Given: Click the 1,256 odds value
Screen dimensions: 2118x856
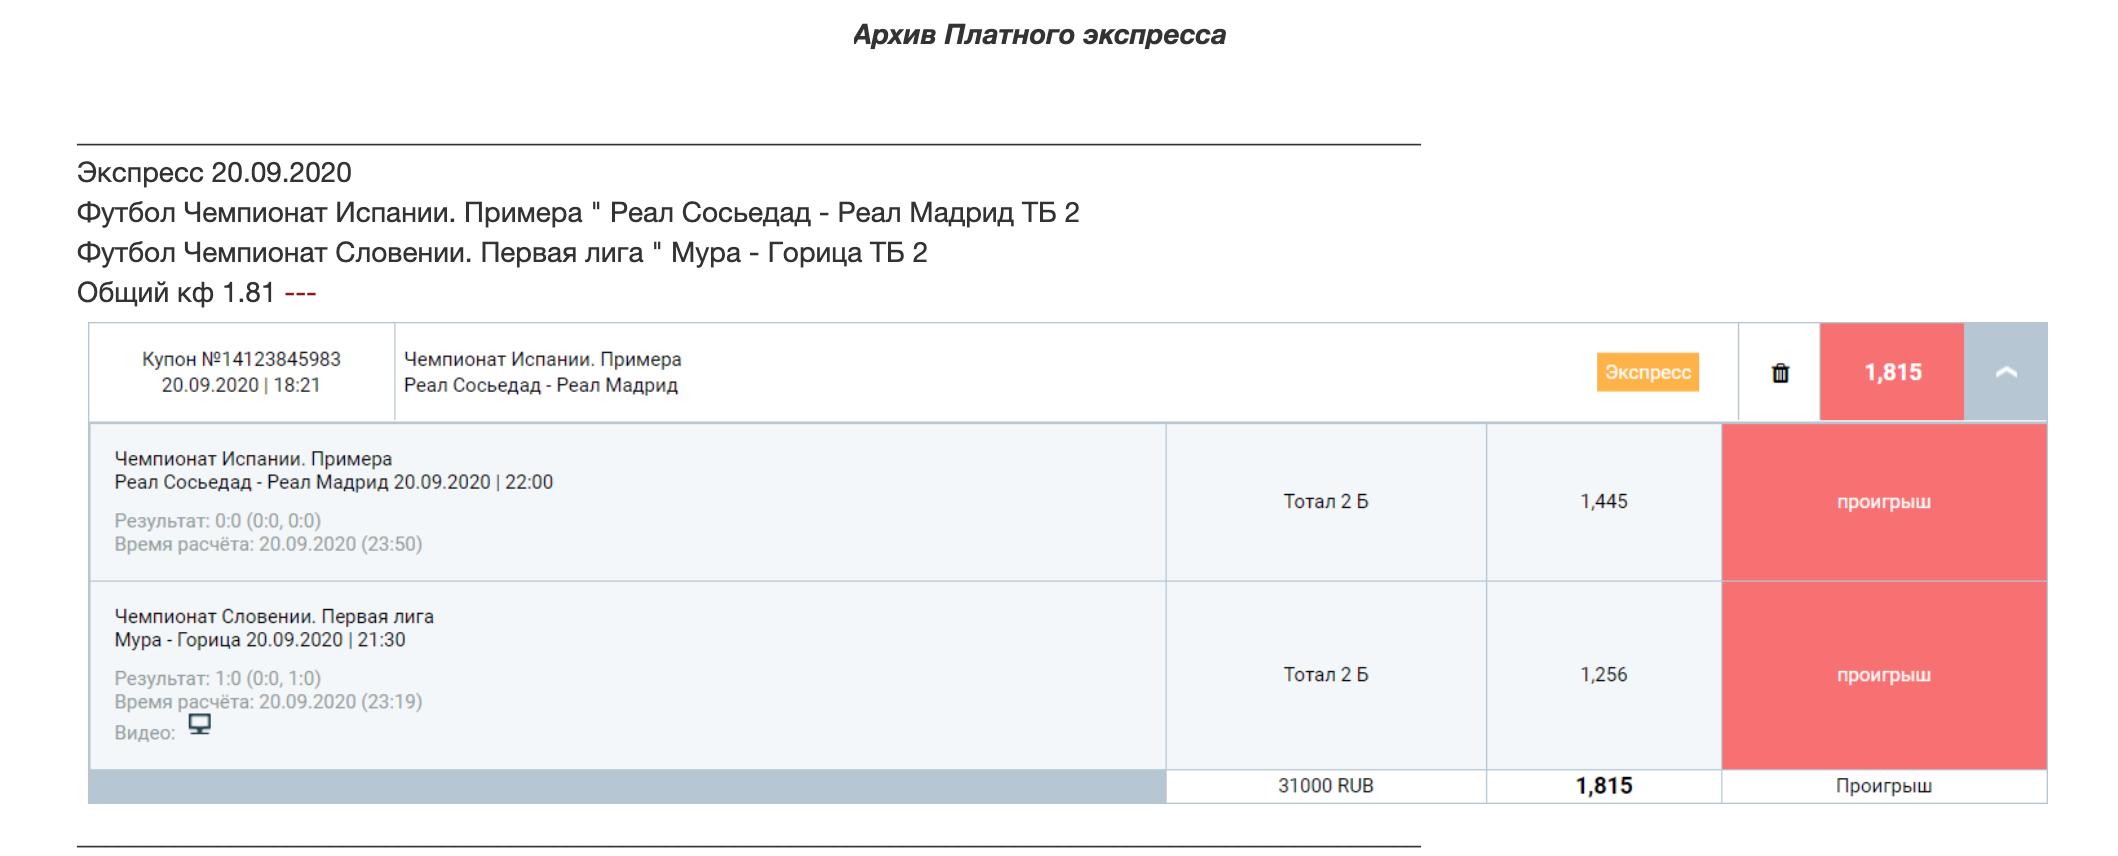Looking at the screenshot, I should [1604, 675].
